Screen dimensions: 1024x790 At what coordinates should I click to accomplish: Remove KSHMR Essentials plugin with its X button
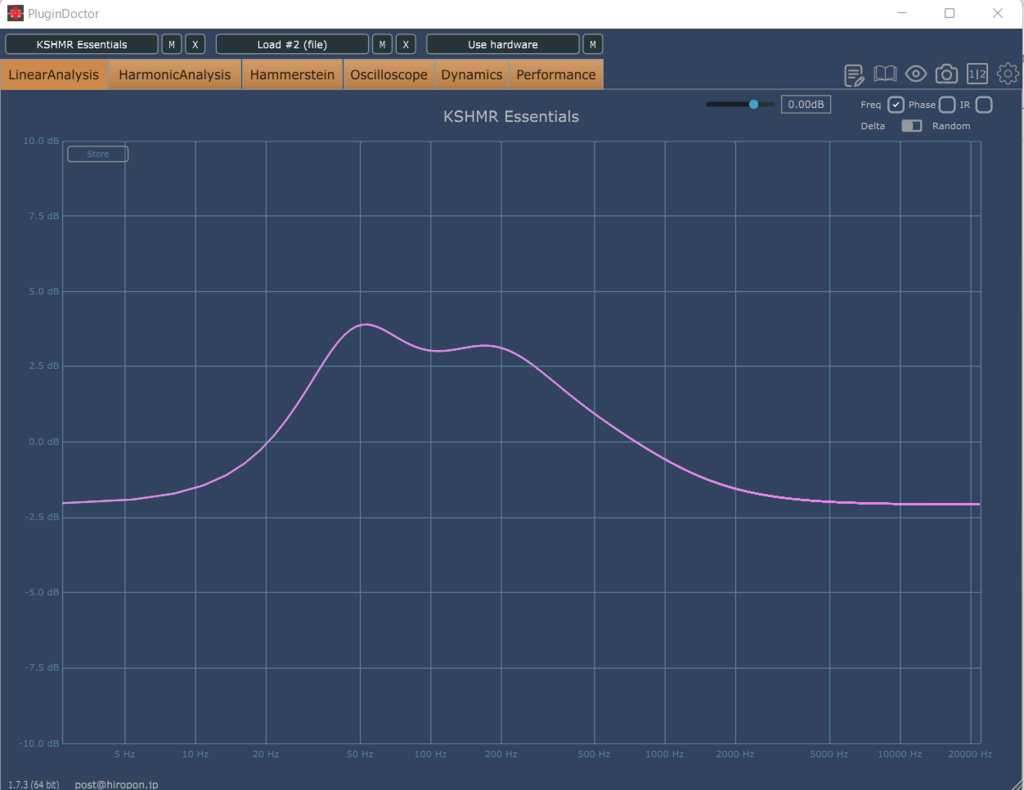195,44
